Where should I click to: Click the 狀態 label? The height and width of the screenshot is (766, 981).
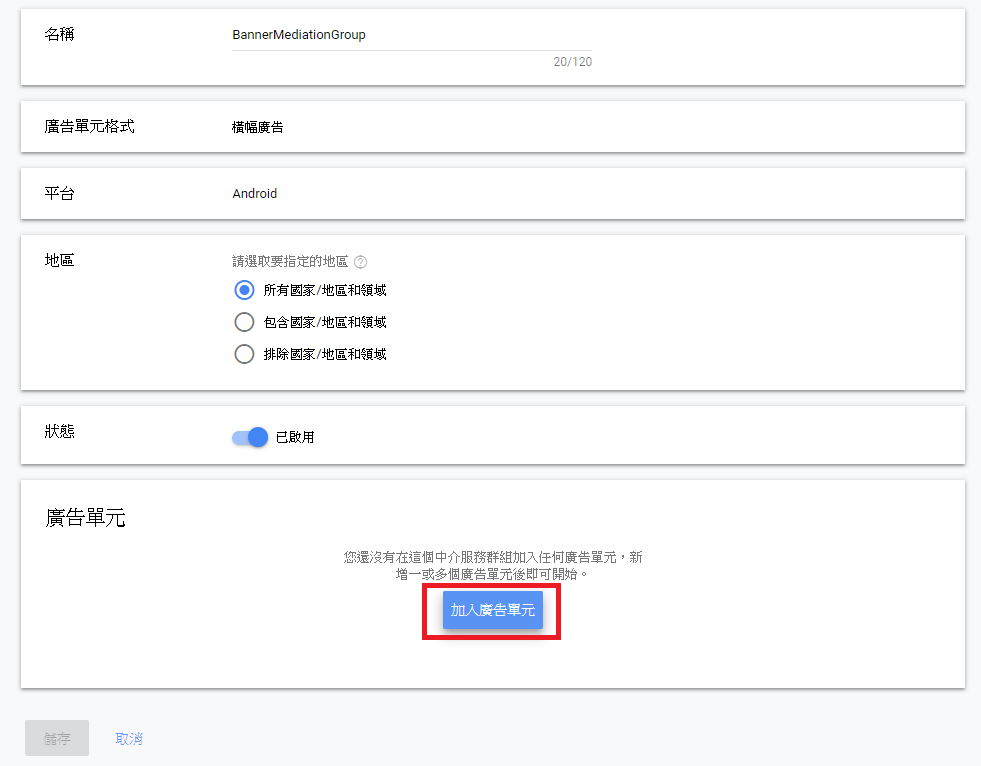click(x=59, y=431)
